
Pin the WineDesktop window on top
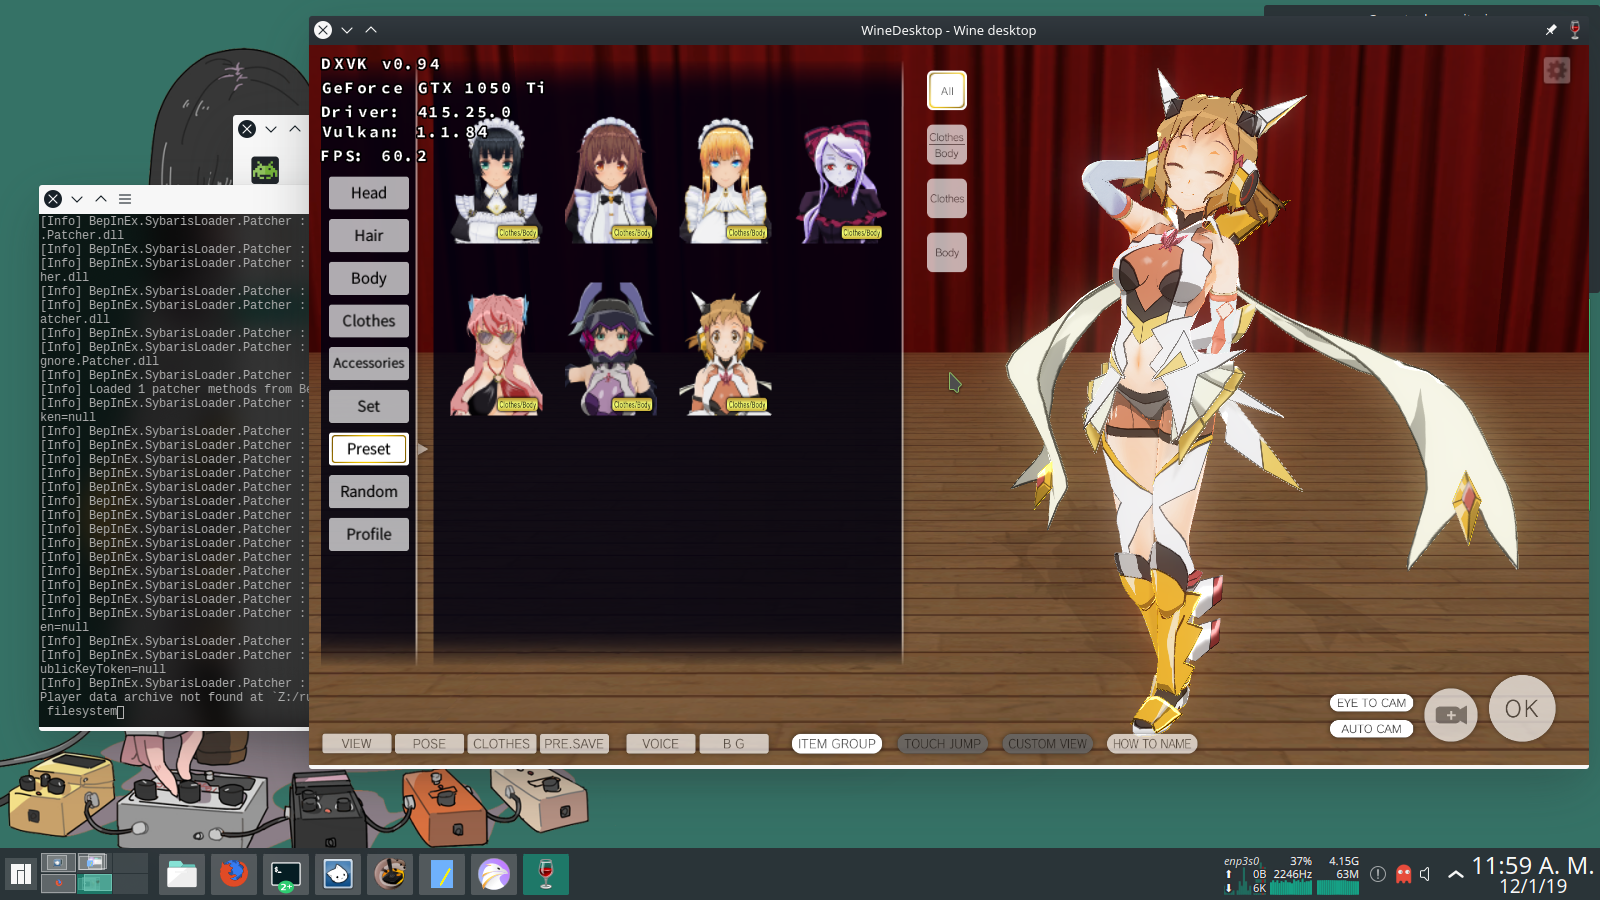click(1551, 30)
